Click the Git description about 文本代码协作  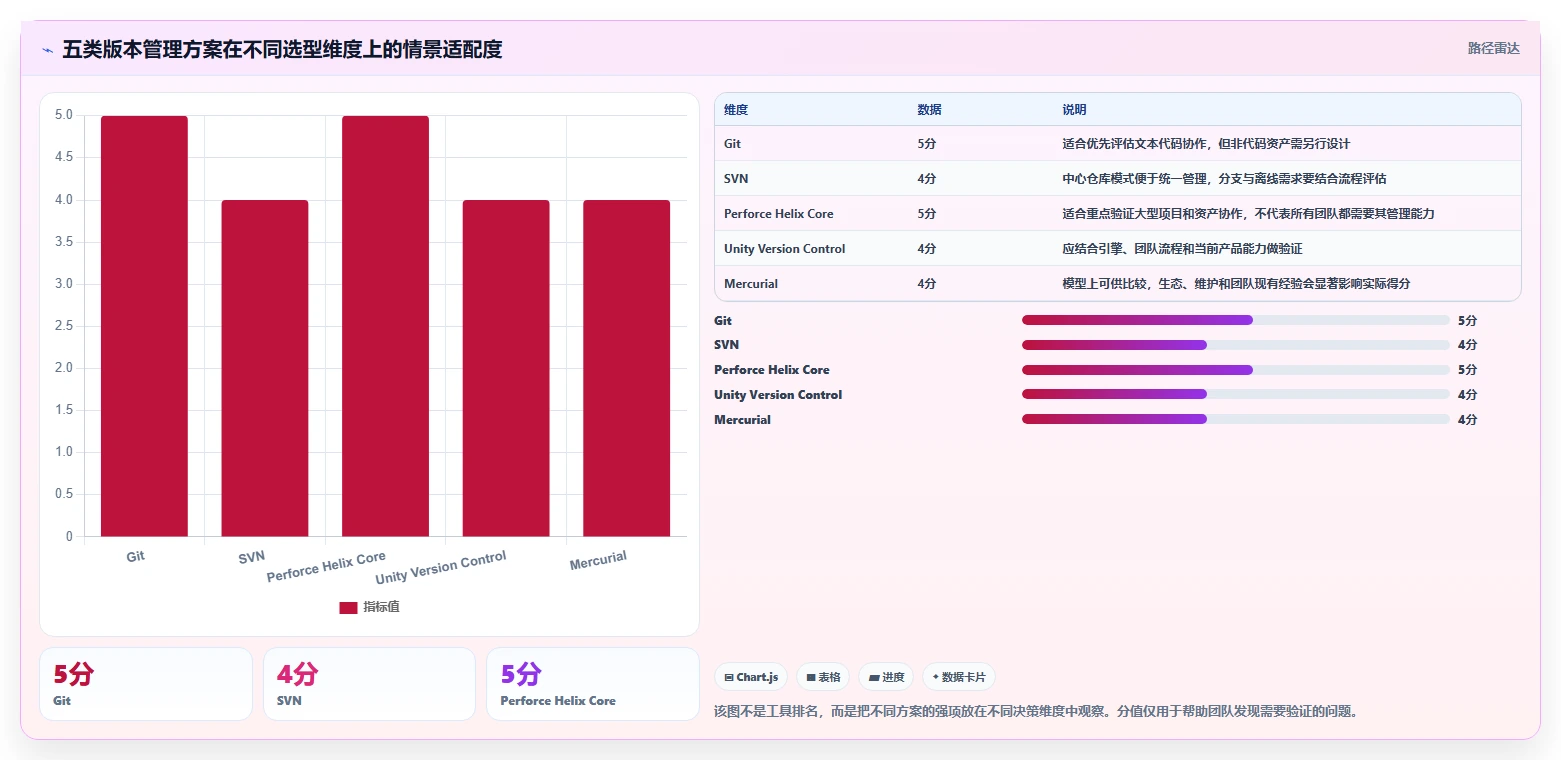[1206, 144]
